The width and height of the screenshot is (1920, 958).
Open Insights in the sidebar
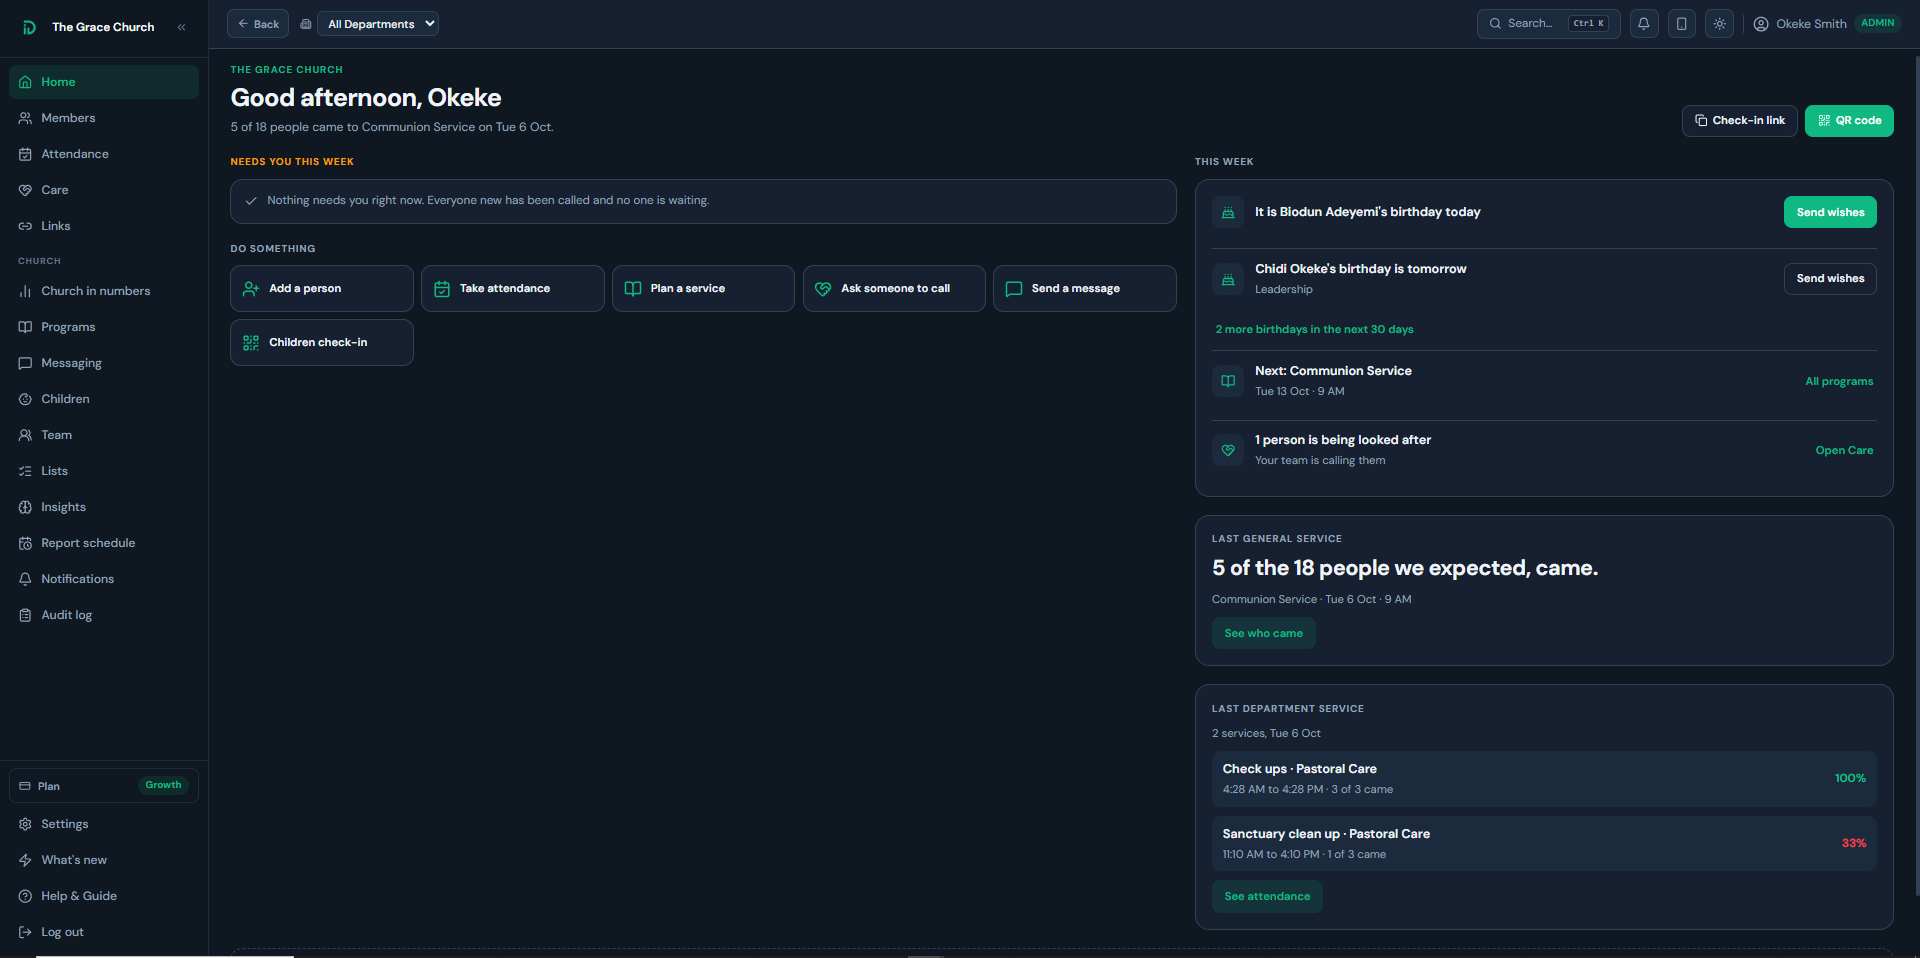click(104, 507)
